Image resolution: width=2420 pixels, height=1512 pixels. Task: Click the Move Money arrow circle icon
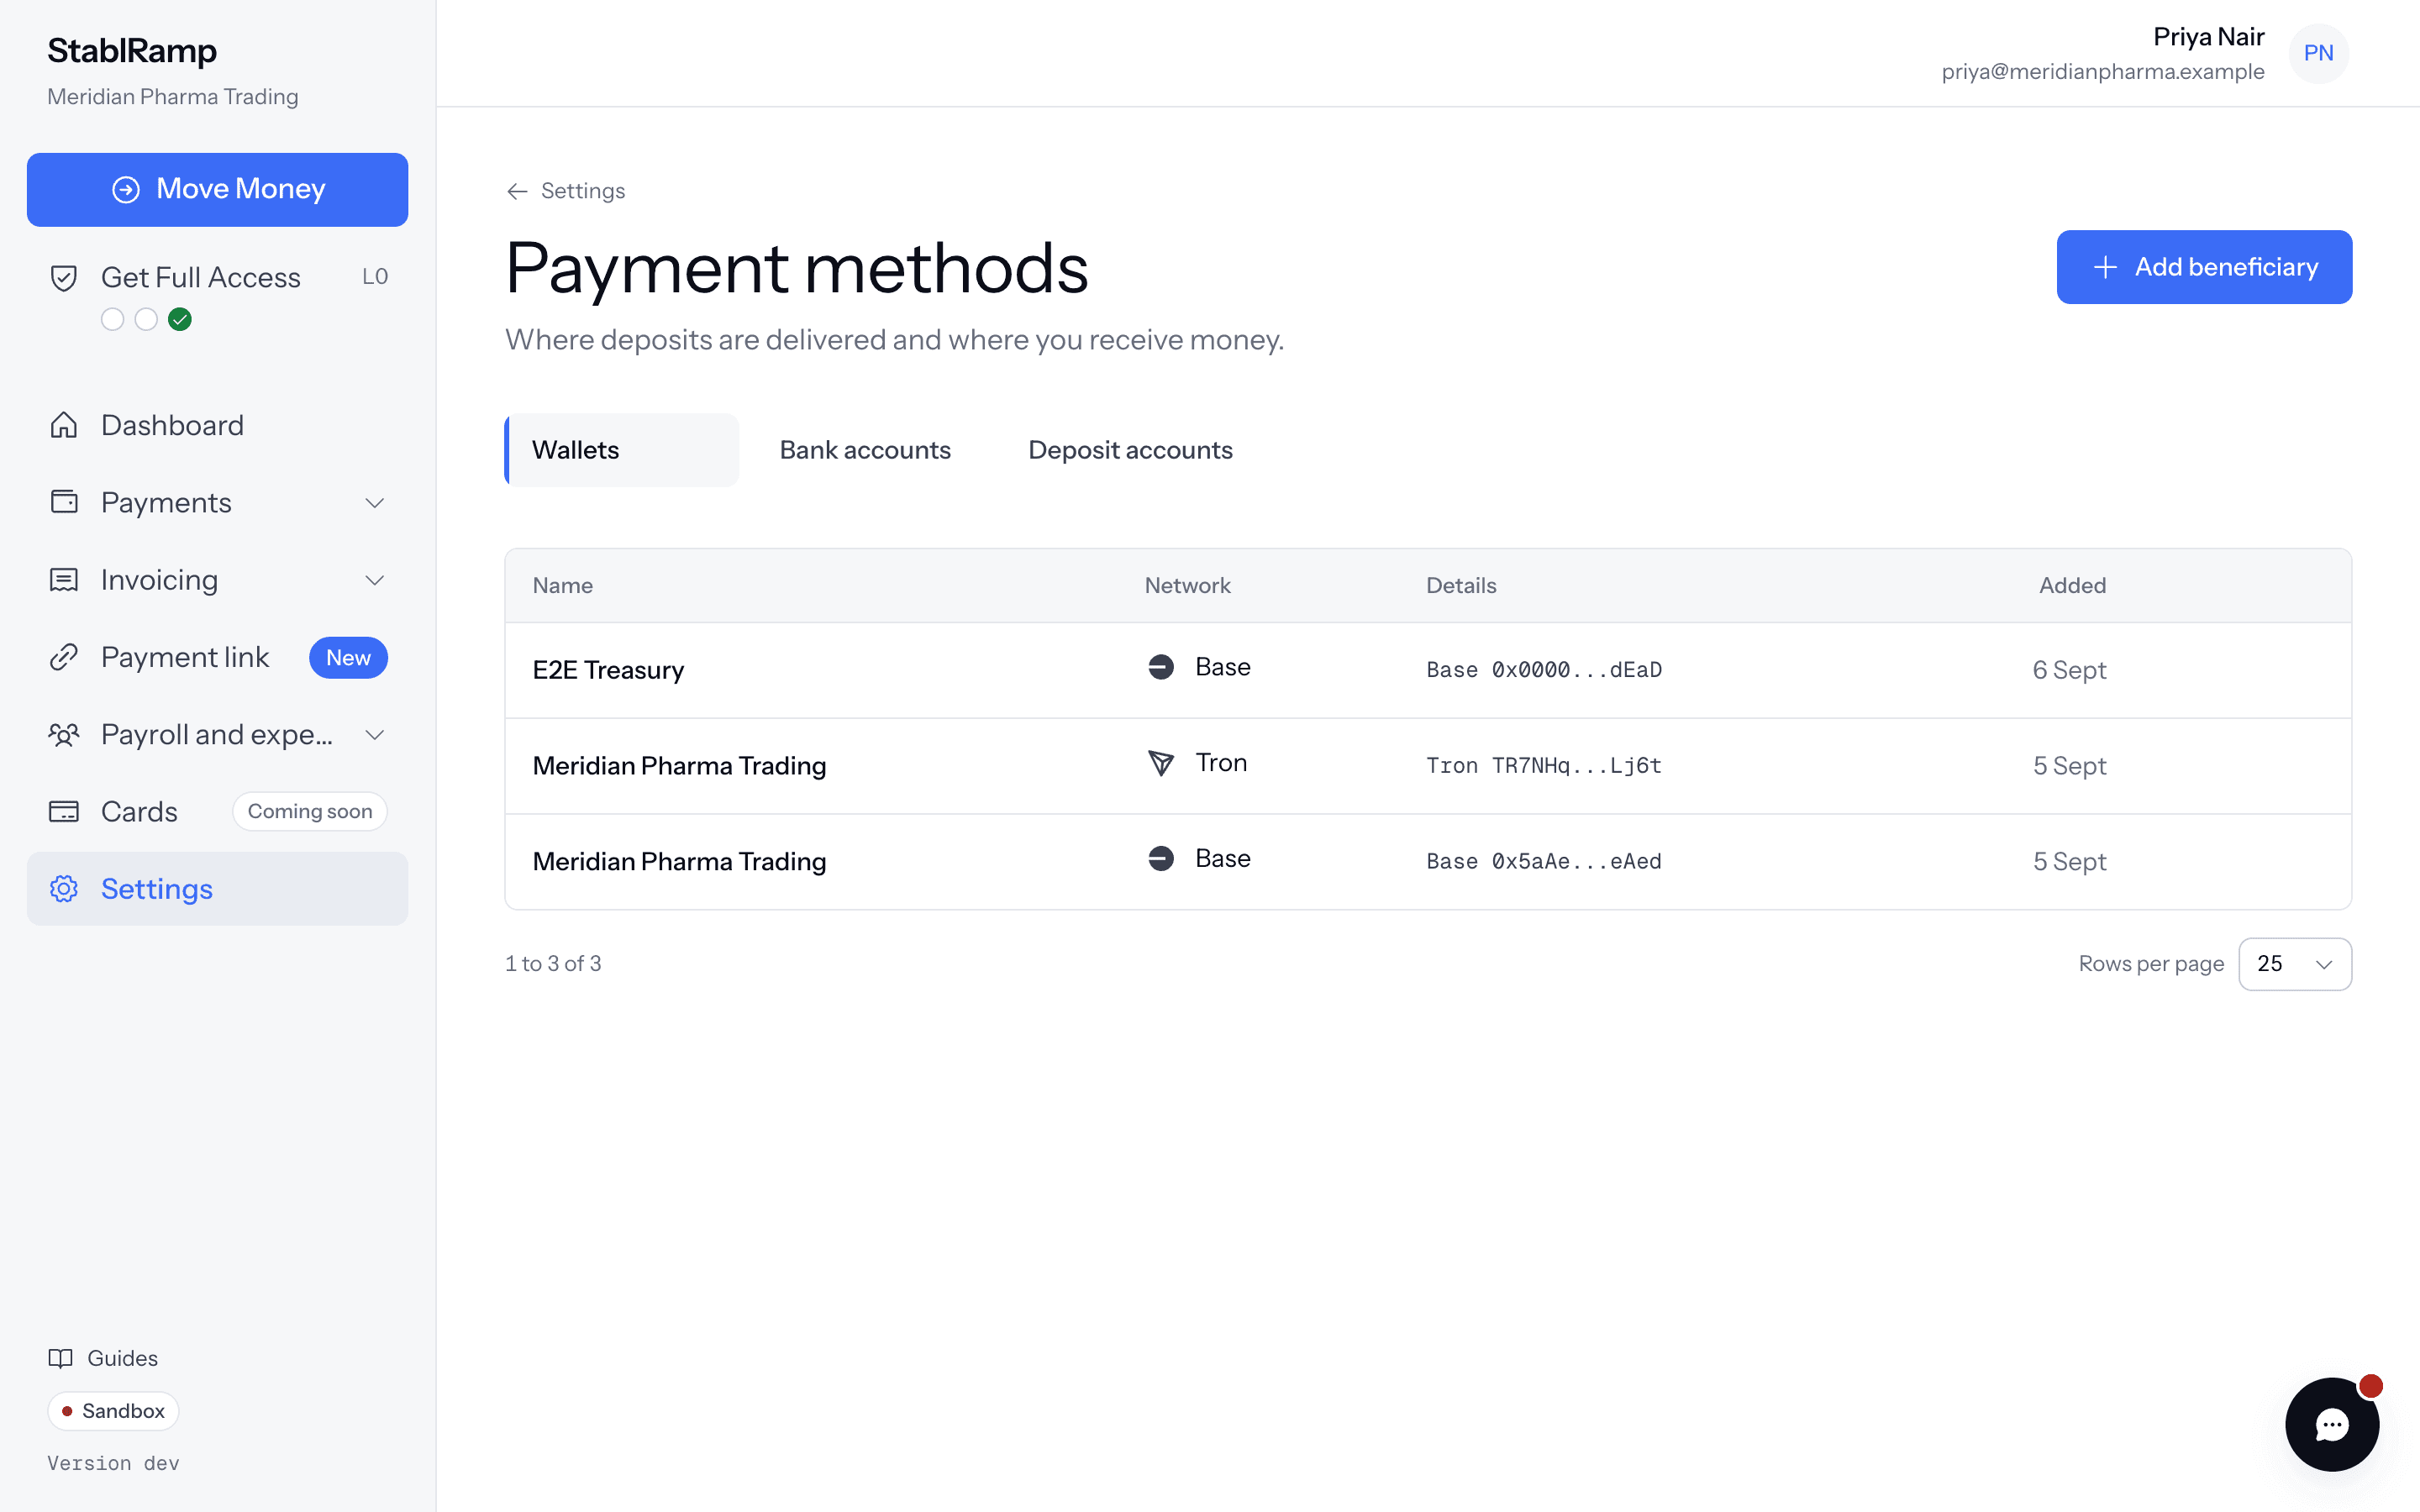pos(126,189)
